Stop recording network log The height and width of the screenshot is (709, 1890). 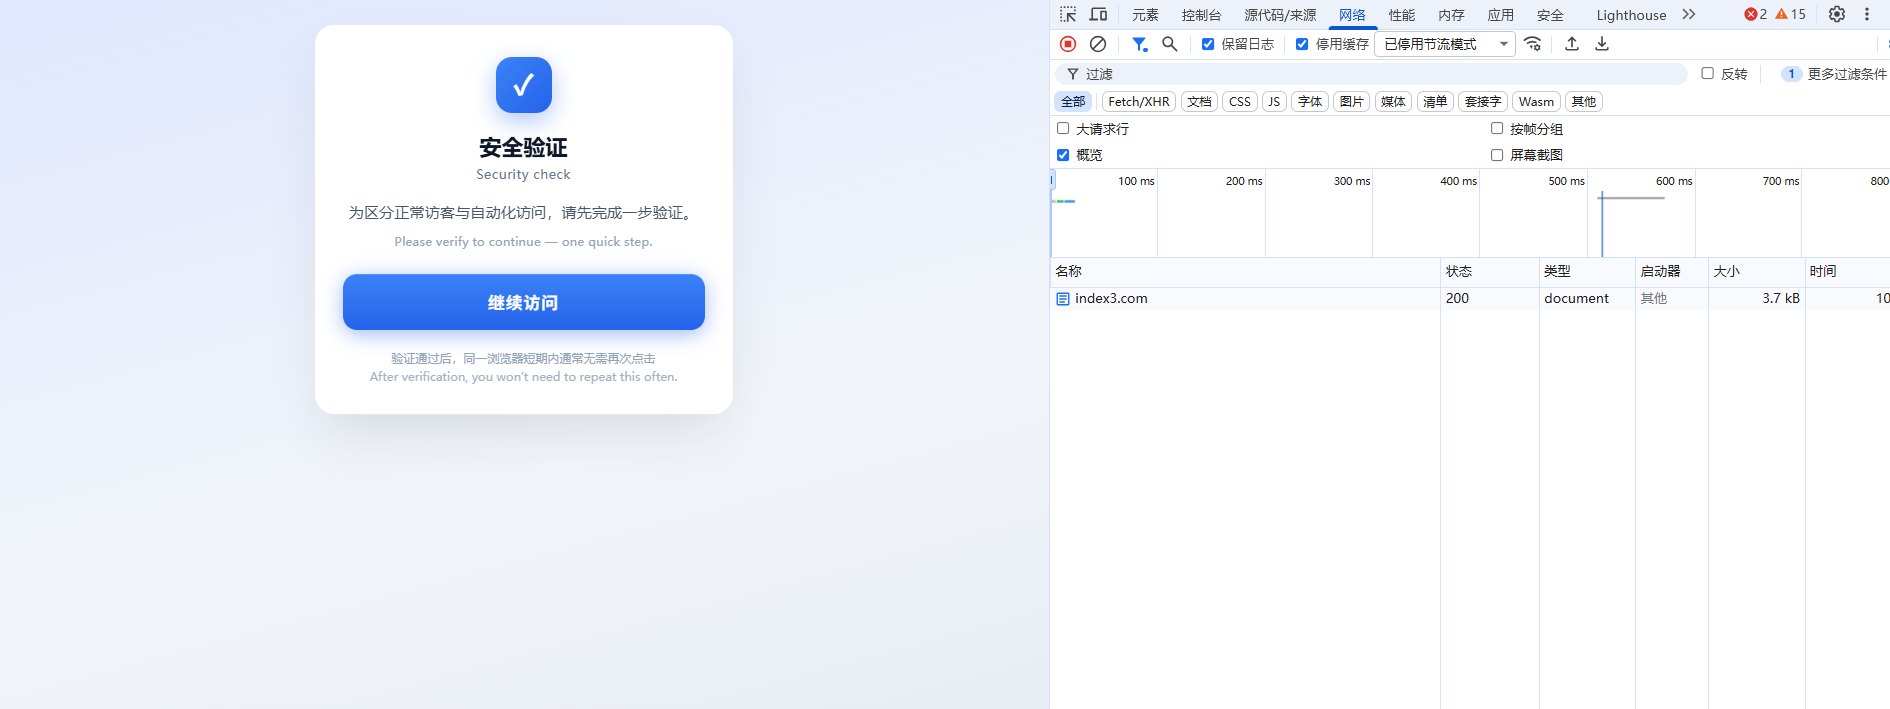pyautogui.click(x=1068, y=44)
